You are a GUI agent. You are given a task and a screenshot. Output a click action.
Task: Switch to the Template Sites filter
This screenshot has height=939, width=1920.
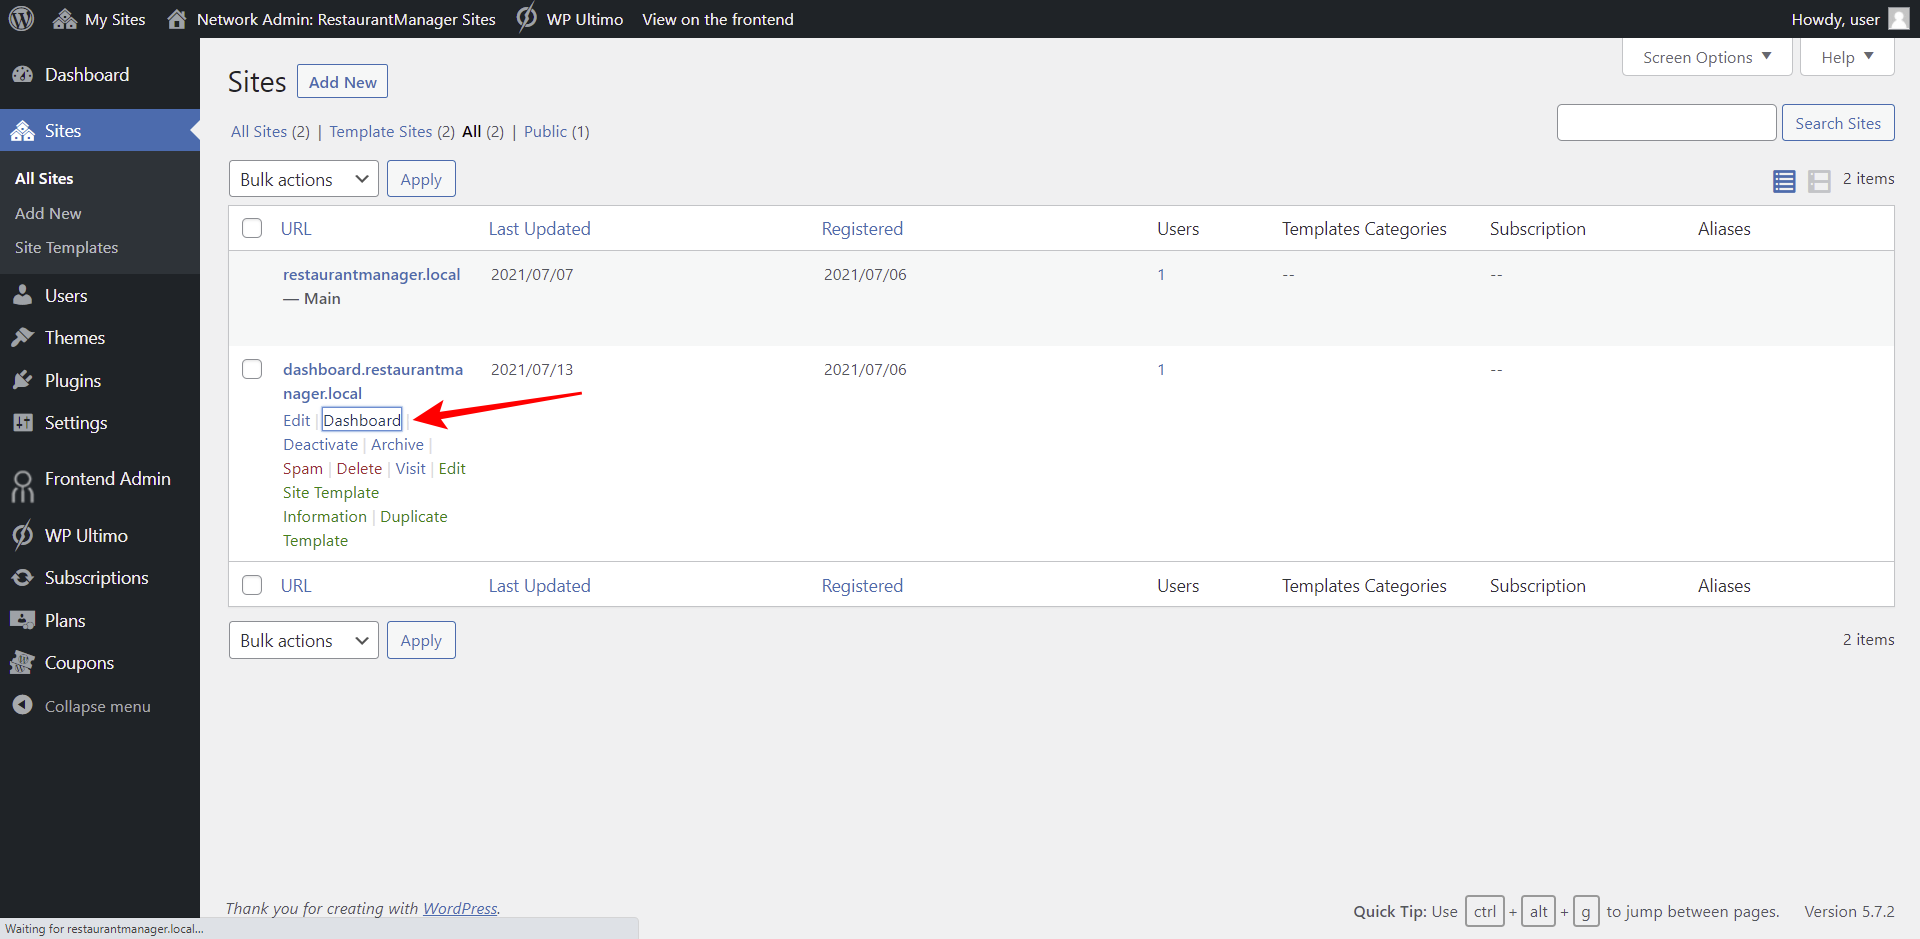coord(380,131)
